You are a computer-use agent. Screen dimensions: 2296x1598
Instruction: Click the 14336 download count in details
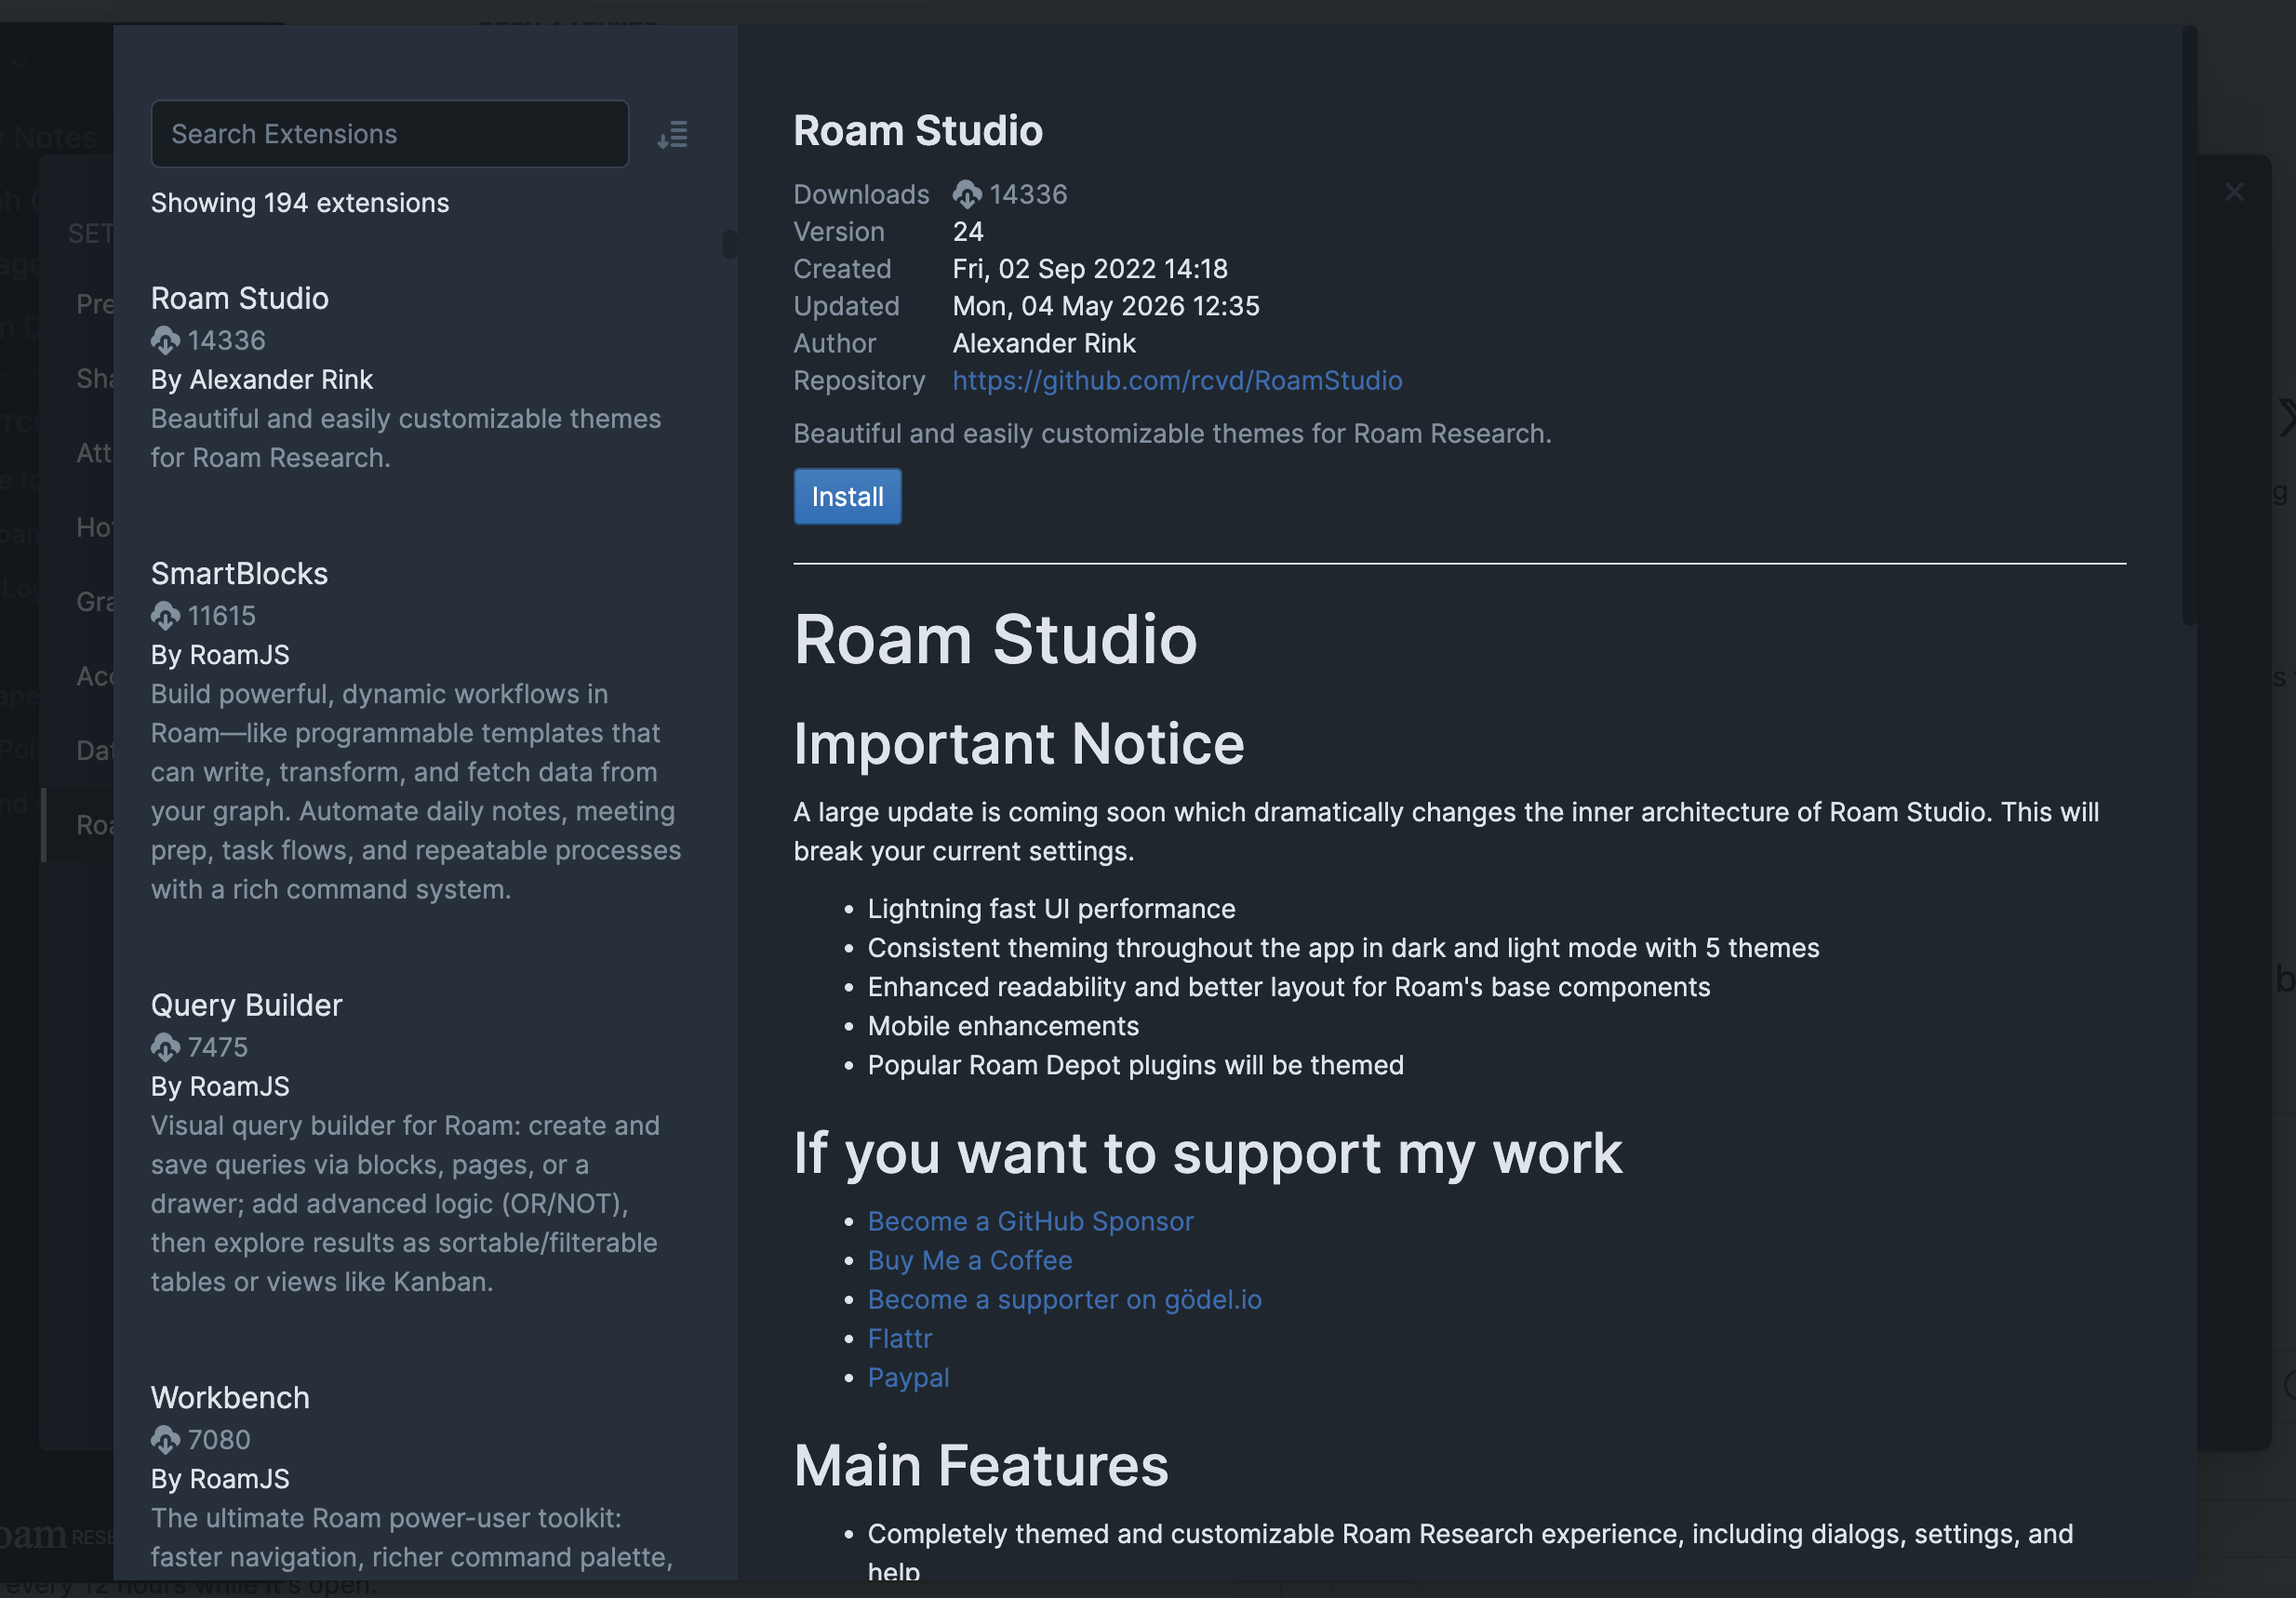pyautogui.click(x=1028, y=194)
